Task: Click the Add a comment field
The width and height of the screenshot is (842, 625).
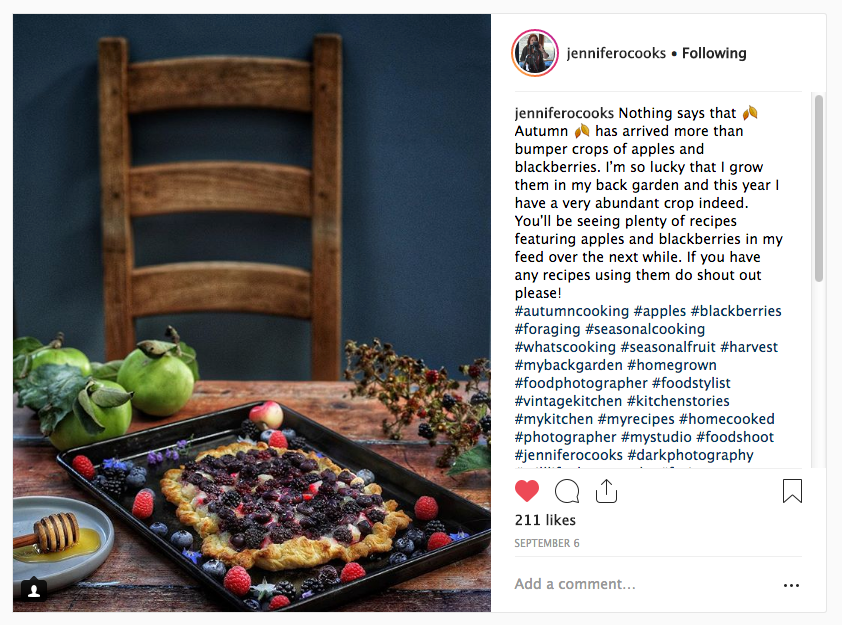Action: 644,584
